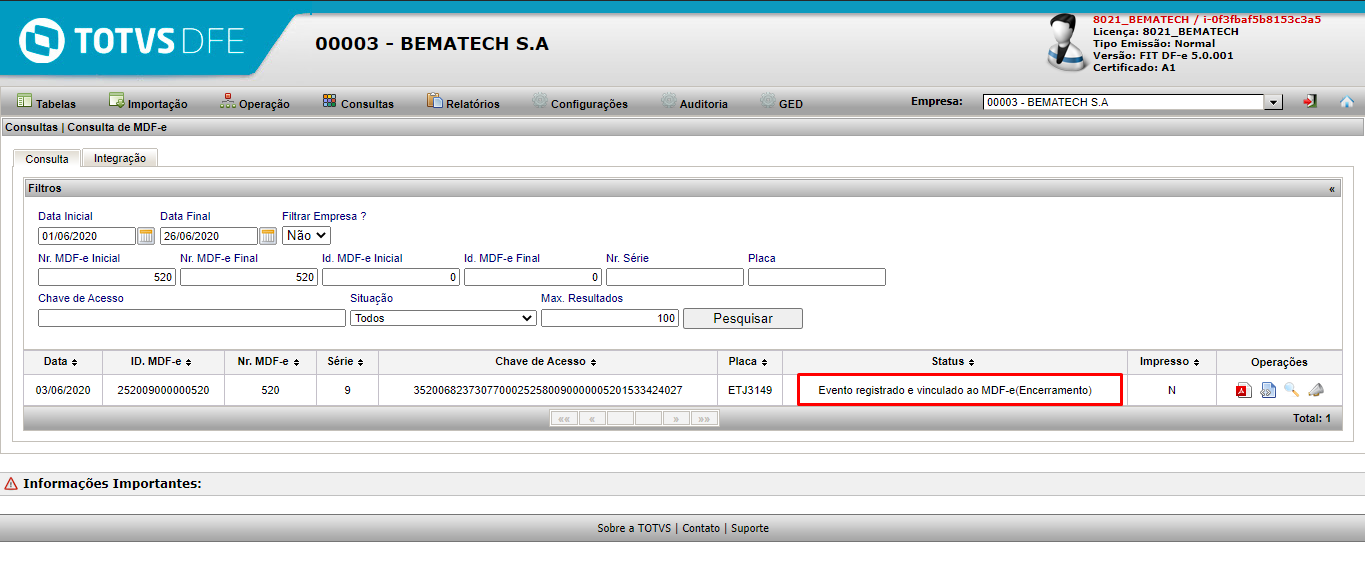Click the TOTVS DFE logo

(132, 40)
